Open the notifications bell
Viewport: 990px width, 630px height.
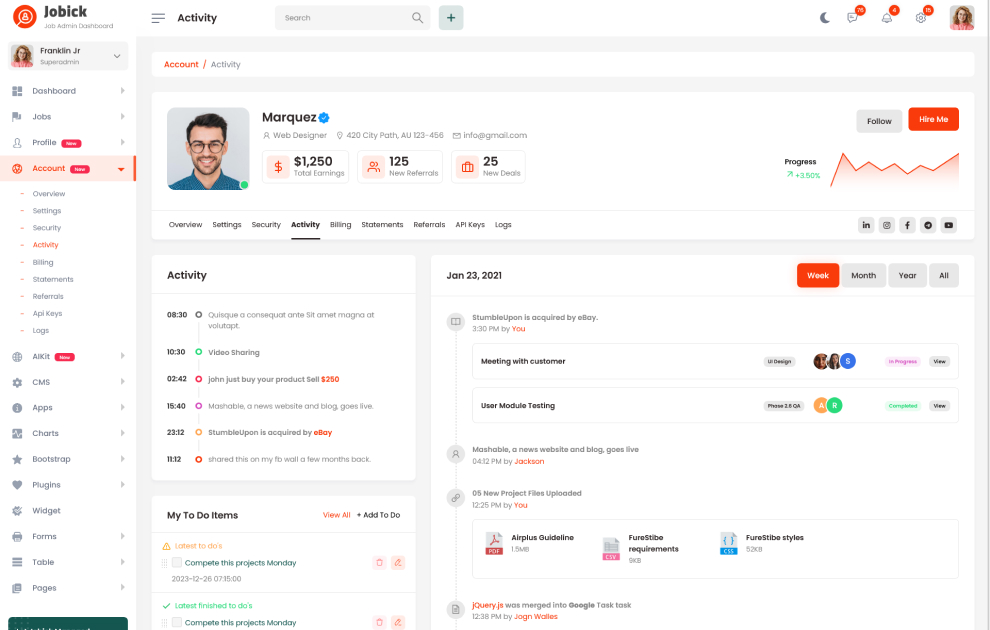click(x=886, y=18)
